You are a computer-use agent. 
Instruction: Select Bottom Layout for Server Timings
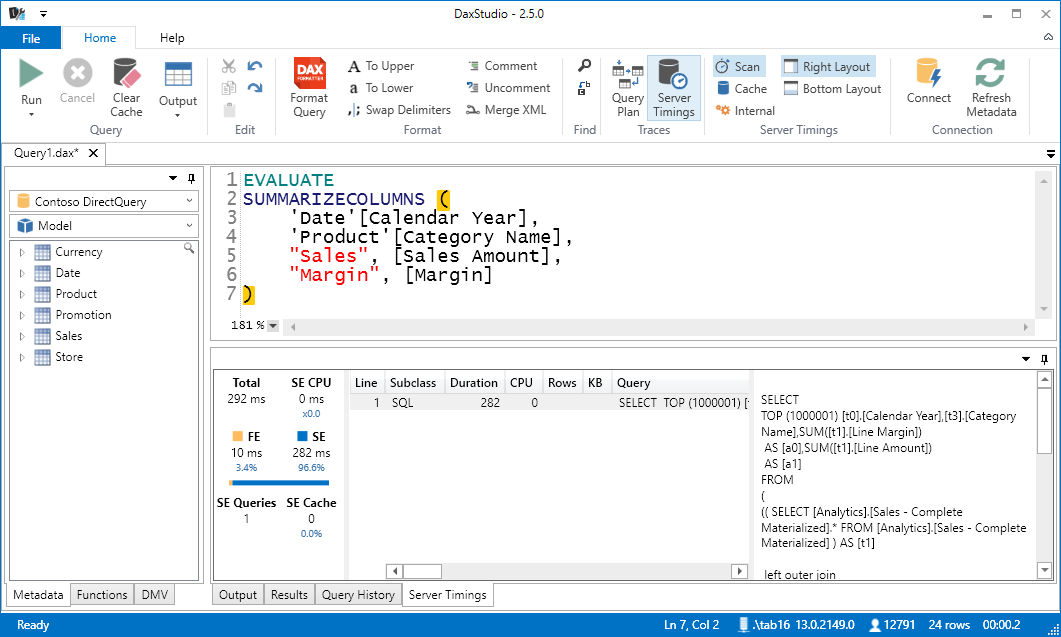point(832,89)
